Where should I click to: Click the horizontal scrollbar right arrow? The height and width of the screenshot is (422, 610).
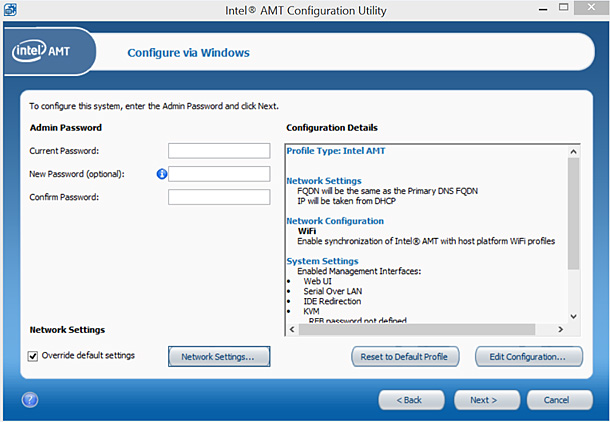[x=561, y=329]
